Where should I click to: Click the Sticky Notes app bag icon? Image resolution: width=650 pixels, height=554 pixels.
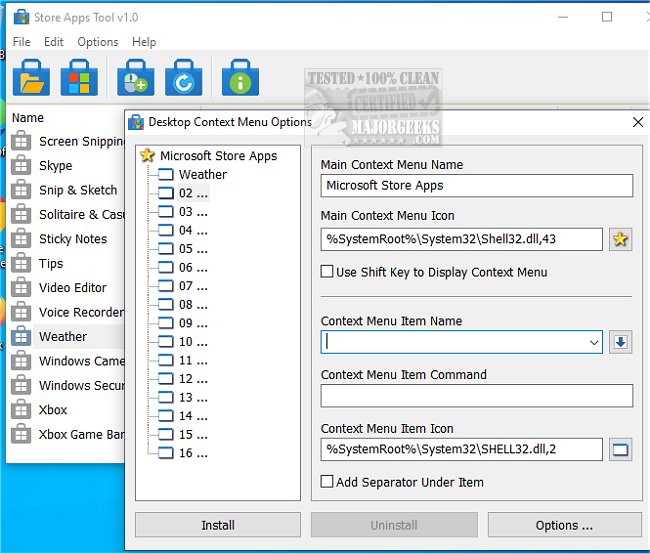21,239
